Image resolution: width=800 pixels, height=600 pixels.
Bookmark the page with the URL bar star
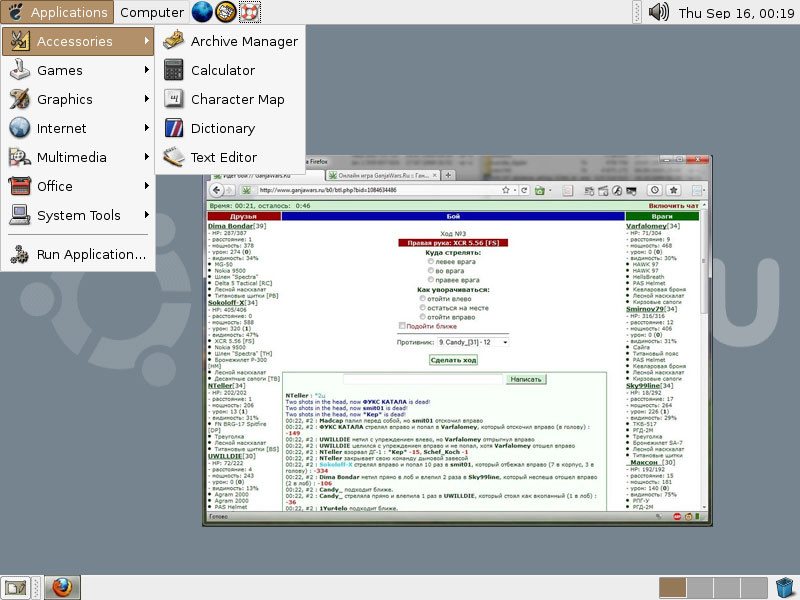(x=506, y=190)
